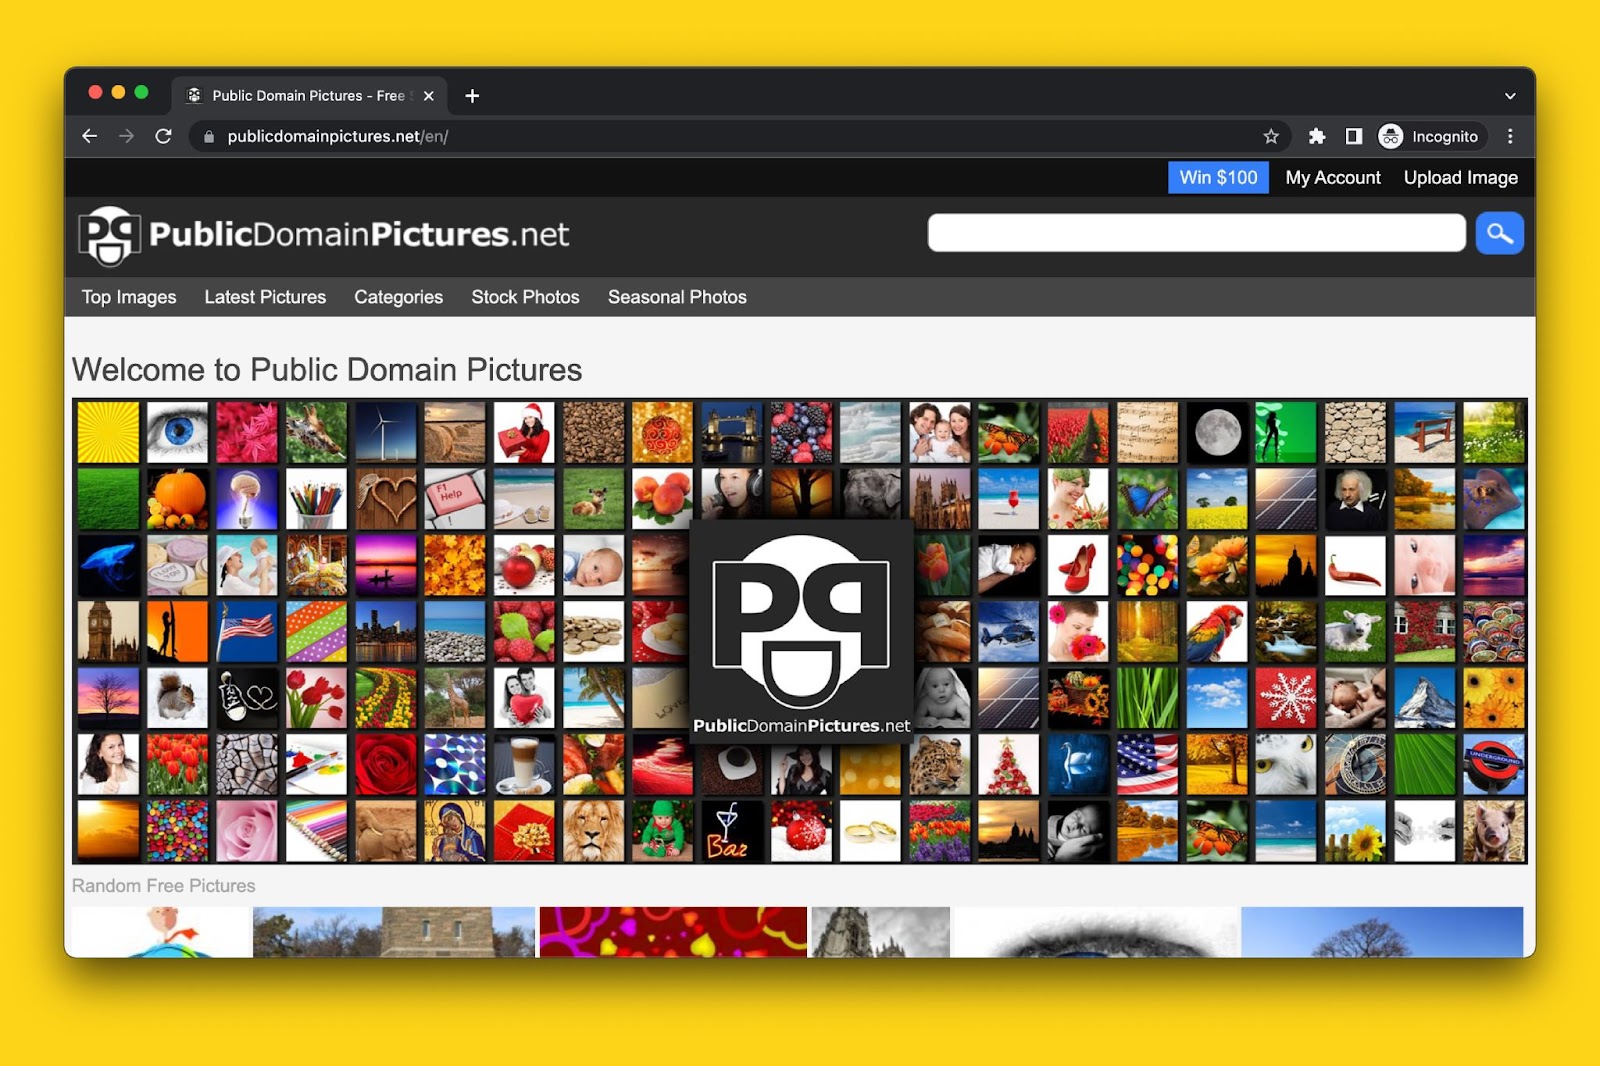
Task: Click the F1 Help key thumbnail
Action: coord(455,498)
